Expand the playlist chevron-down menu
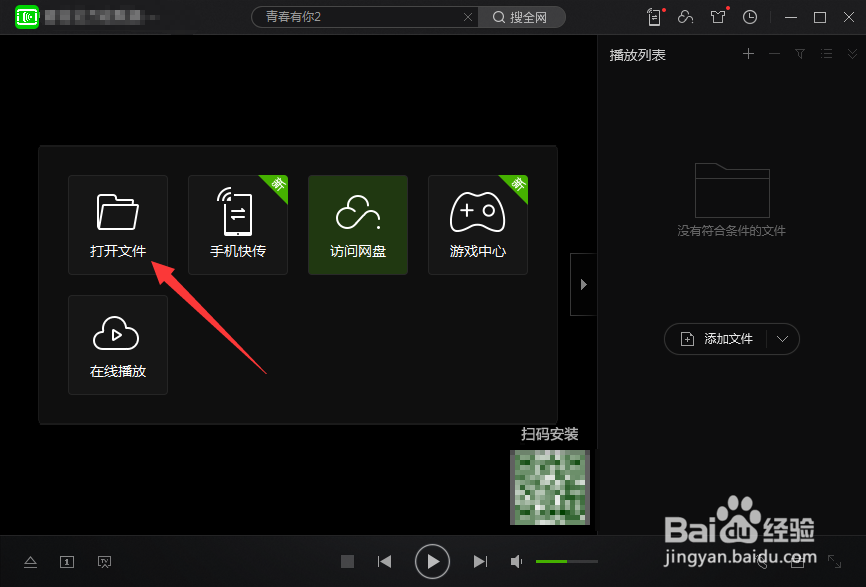 coord(852,54)
